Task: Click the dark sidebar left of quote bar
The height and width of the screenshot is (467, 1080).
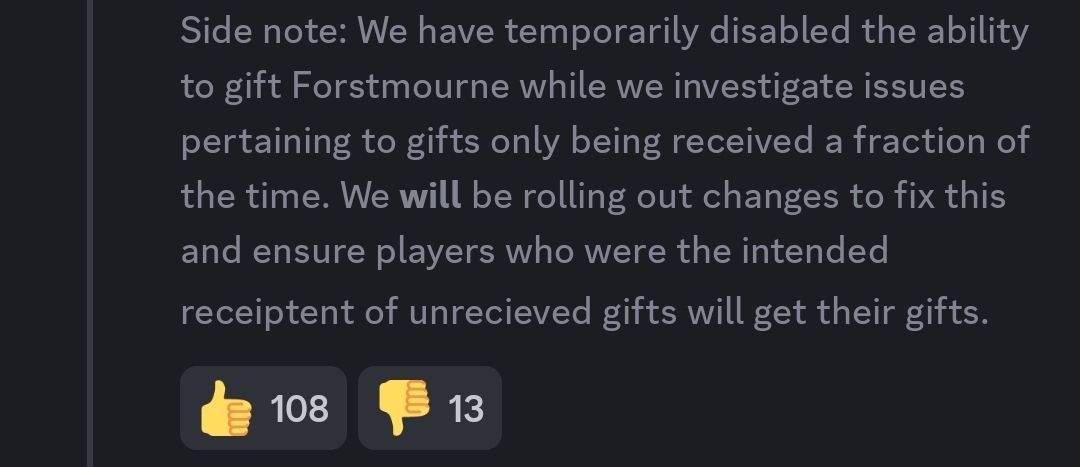Action: (43, 234)
